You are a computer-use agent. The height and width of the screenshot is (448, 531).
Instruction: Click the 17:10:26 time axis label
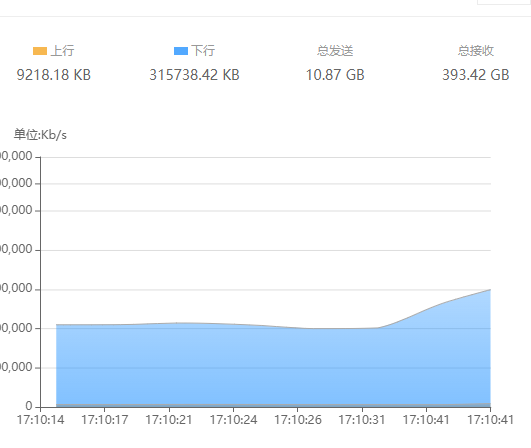[298, 420]
